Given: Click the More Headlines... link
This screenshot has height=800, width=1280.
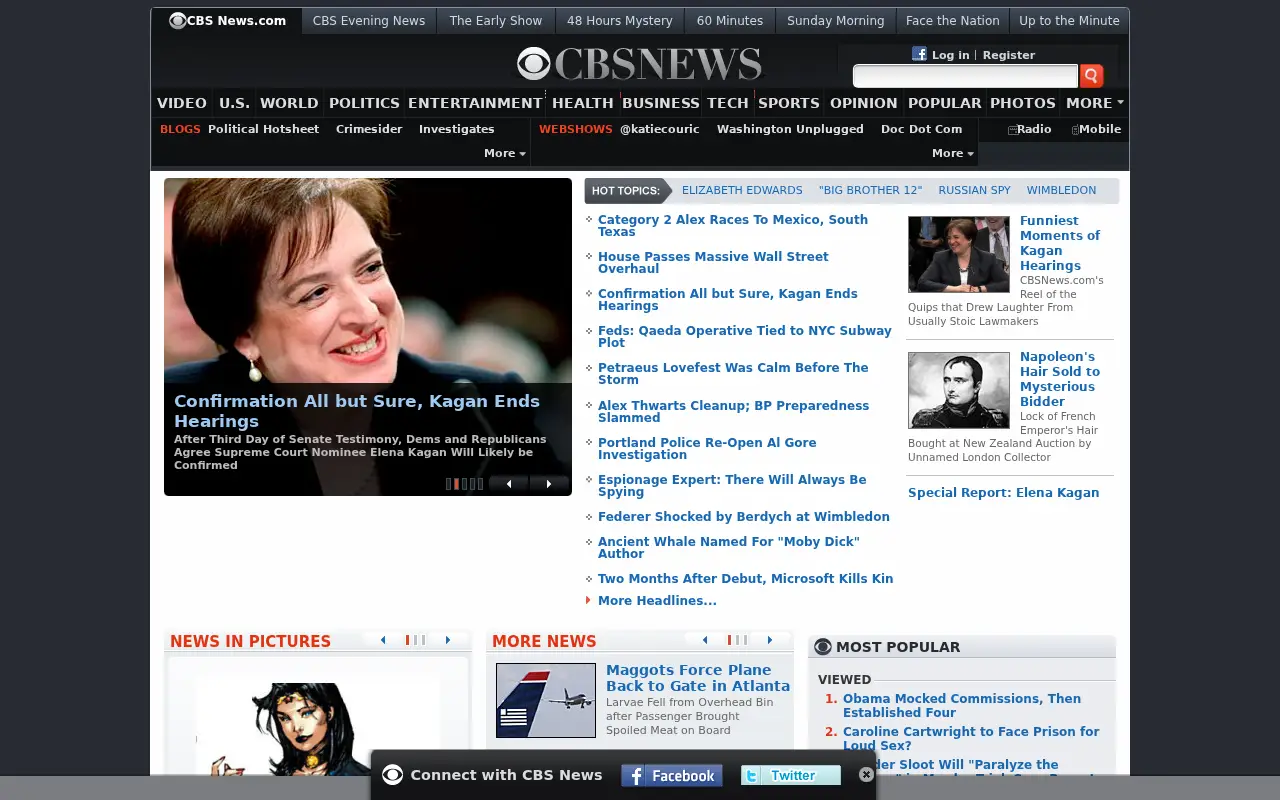Looking at the screenshot, I should 657,601.
